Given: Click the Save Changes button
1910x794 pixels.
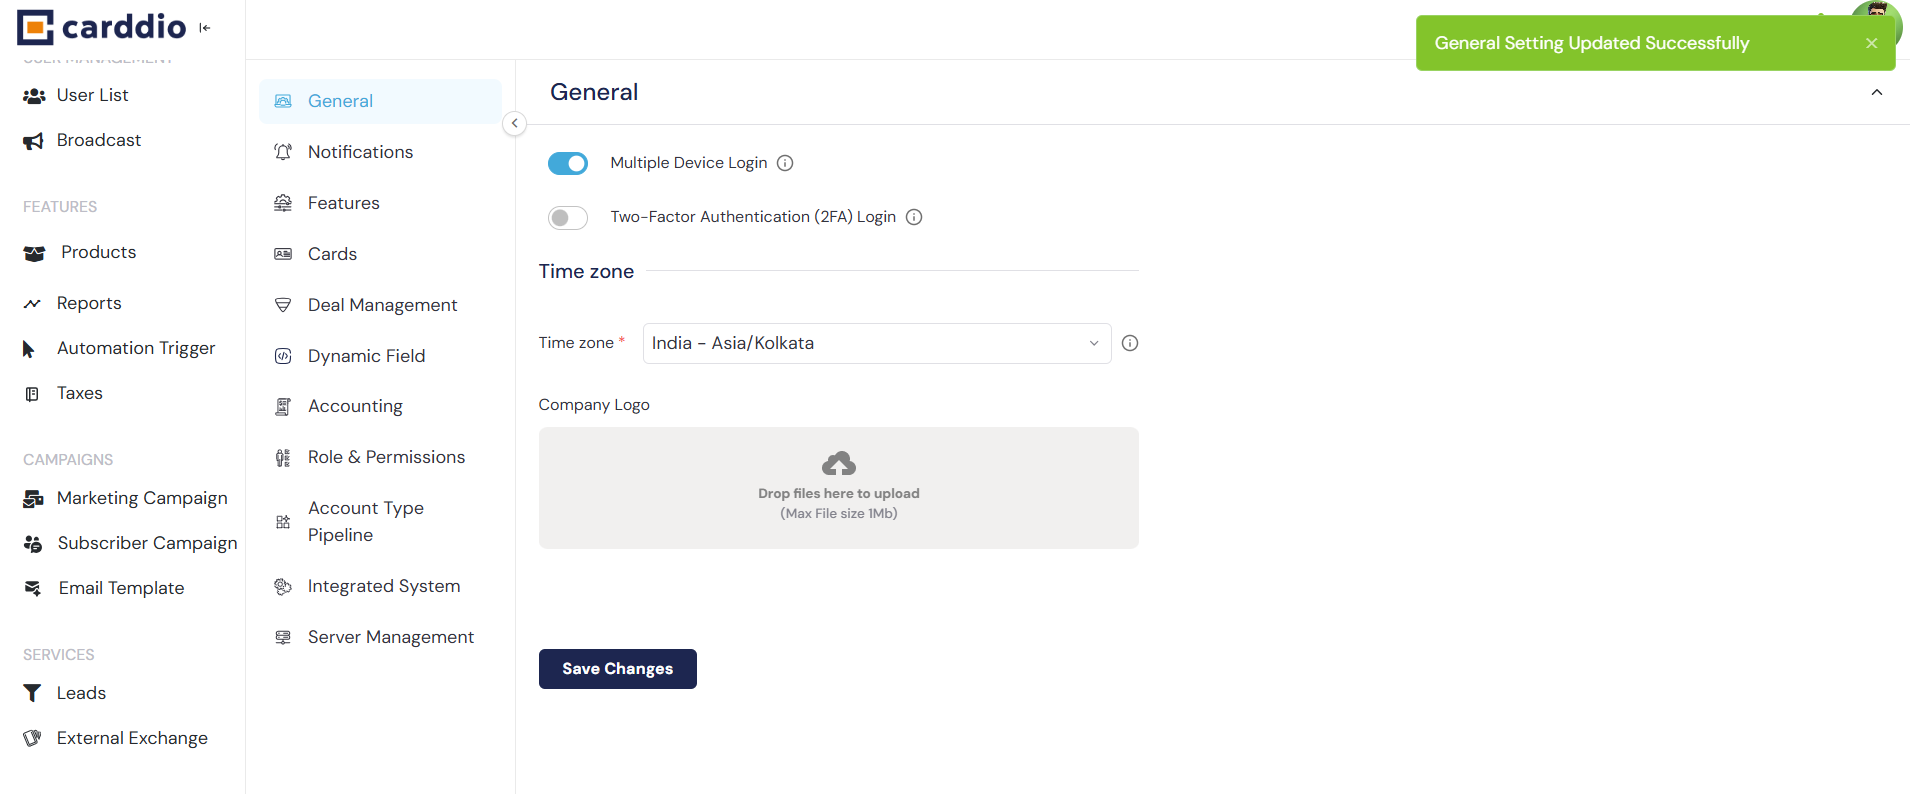Looking at the screenshot, I should [x=617, y=669].
